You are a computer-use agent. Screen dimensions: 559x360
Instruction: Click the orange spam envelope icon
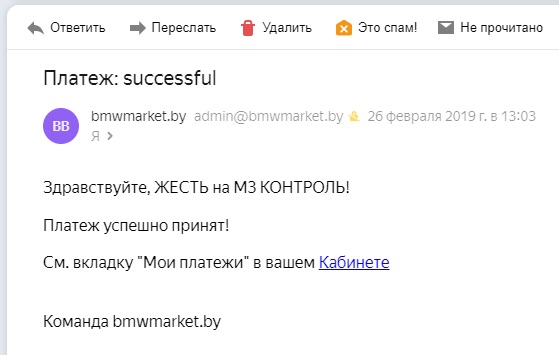pos(344,28)
